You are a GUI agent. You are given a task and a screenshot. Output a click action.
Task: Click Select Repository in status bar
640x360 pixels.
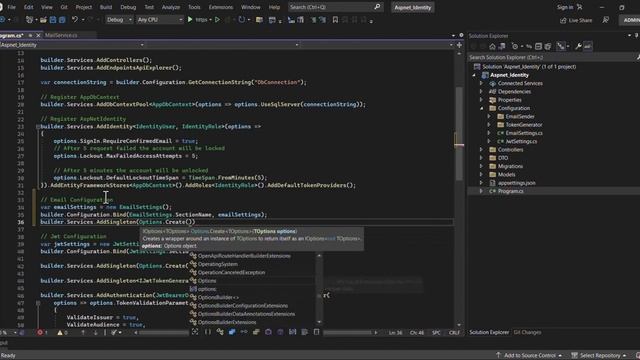pos(599,356)
